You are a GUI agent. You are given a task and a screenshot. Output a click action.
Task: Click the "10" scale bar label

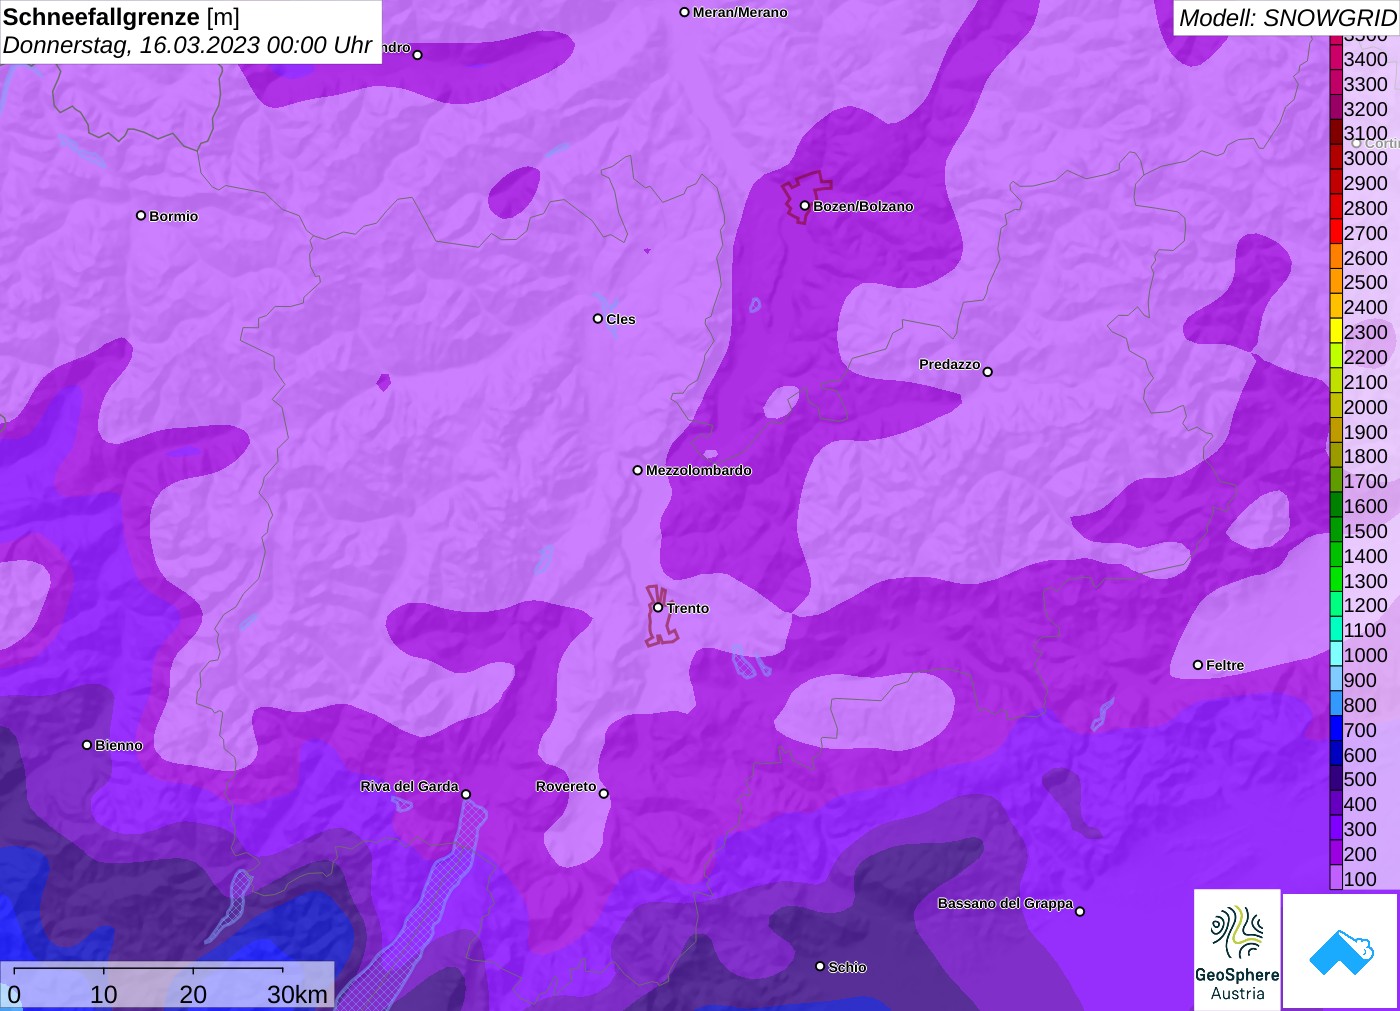pyautogui.click(x=104, y=994)
